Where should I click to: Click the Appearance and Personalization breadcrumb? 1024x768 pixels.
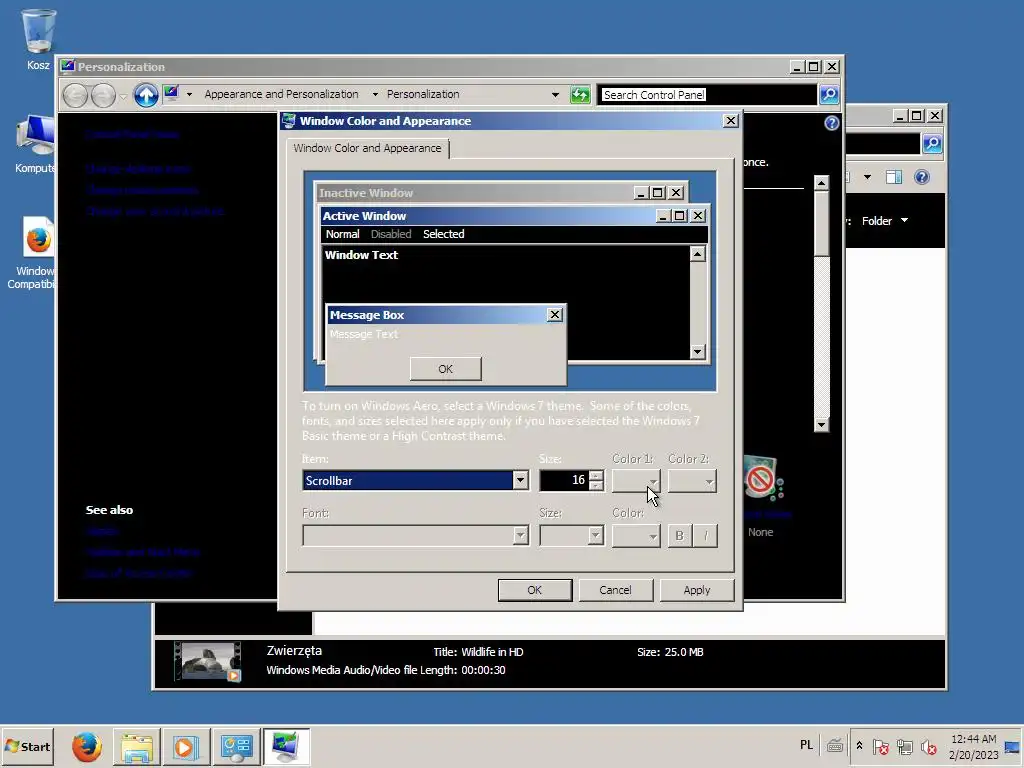(281, 94)
